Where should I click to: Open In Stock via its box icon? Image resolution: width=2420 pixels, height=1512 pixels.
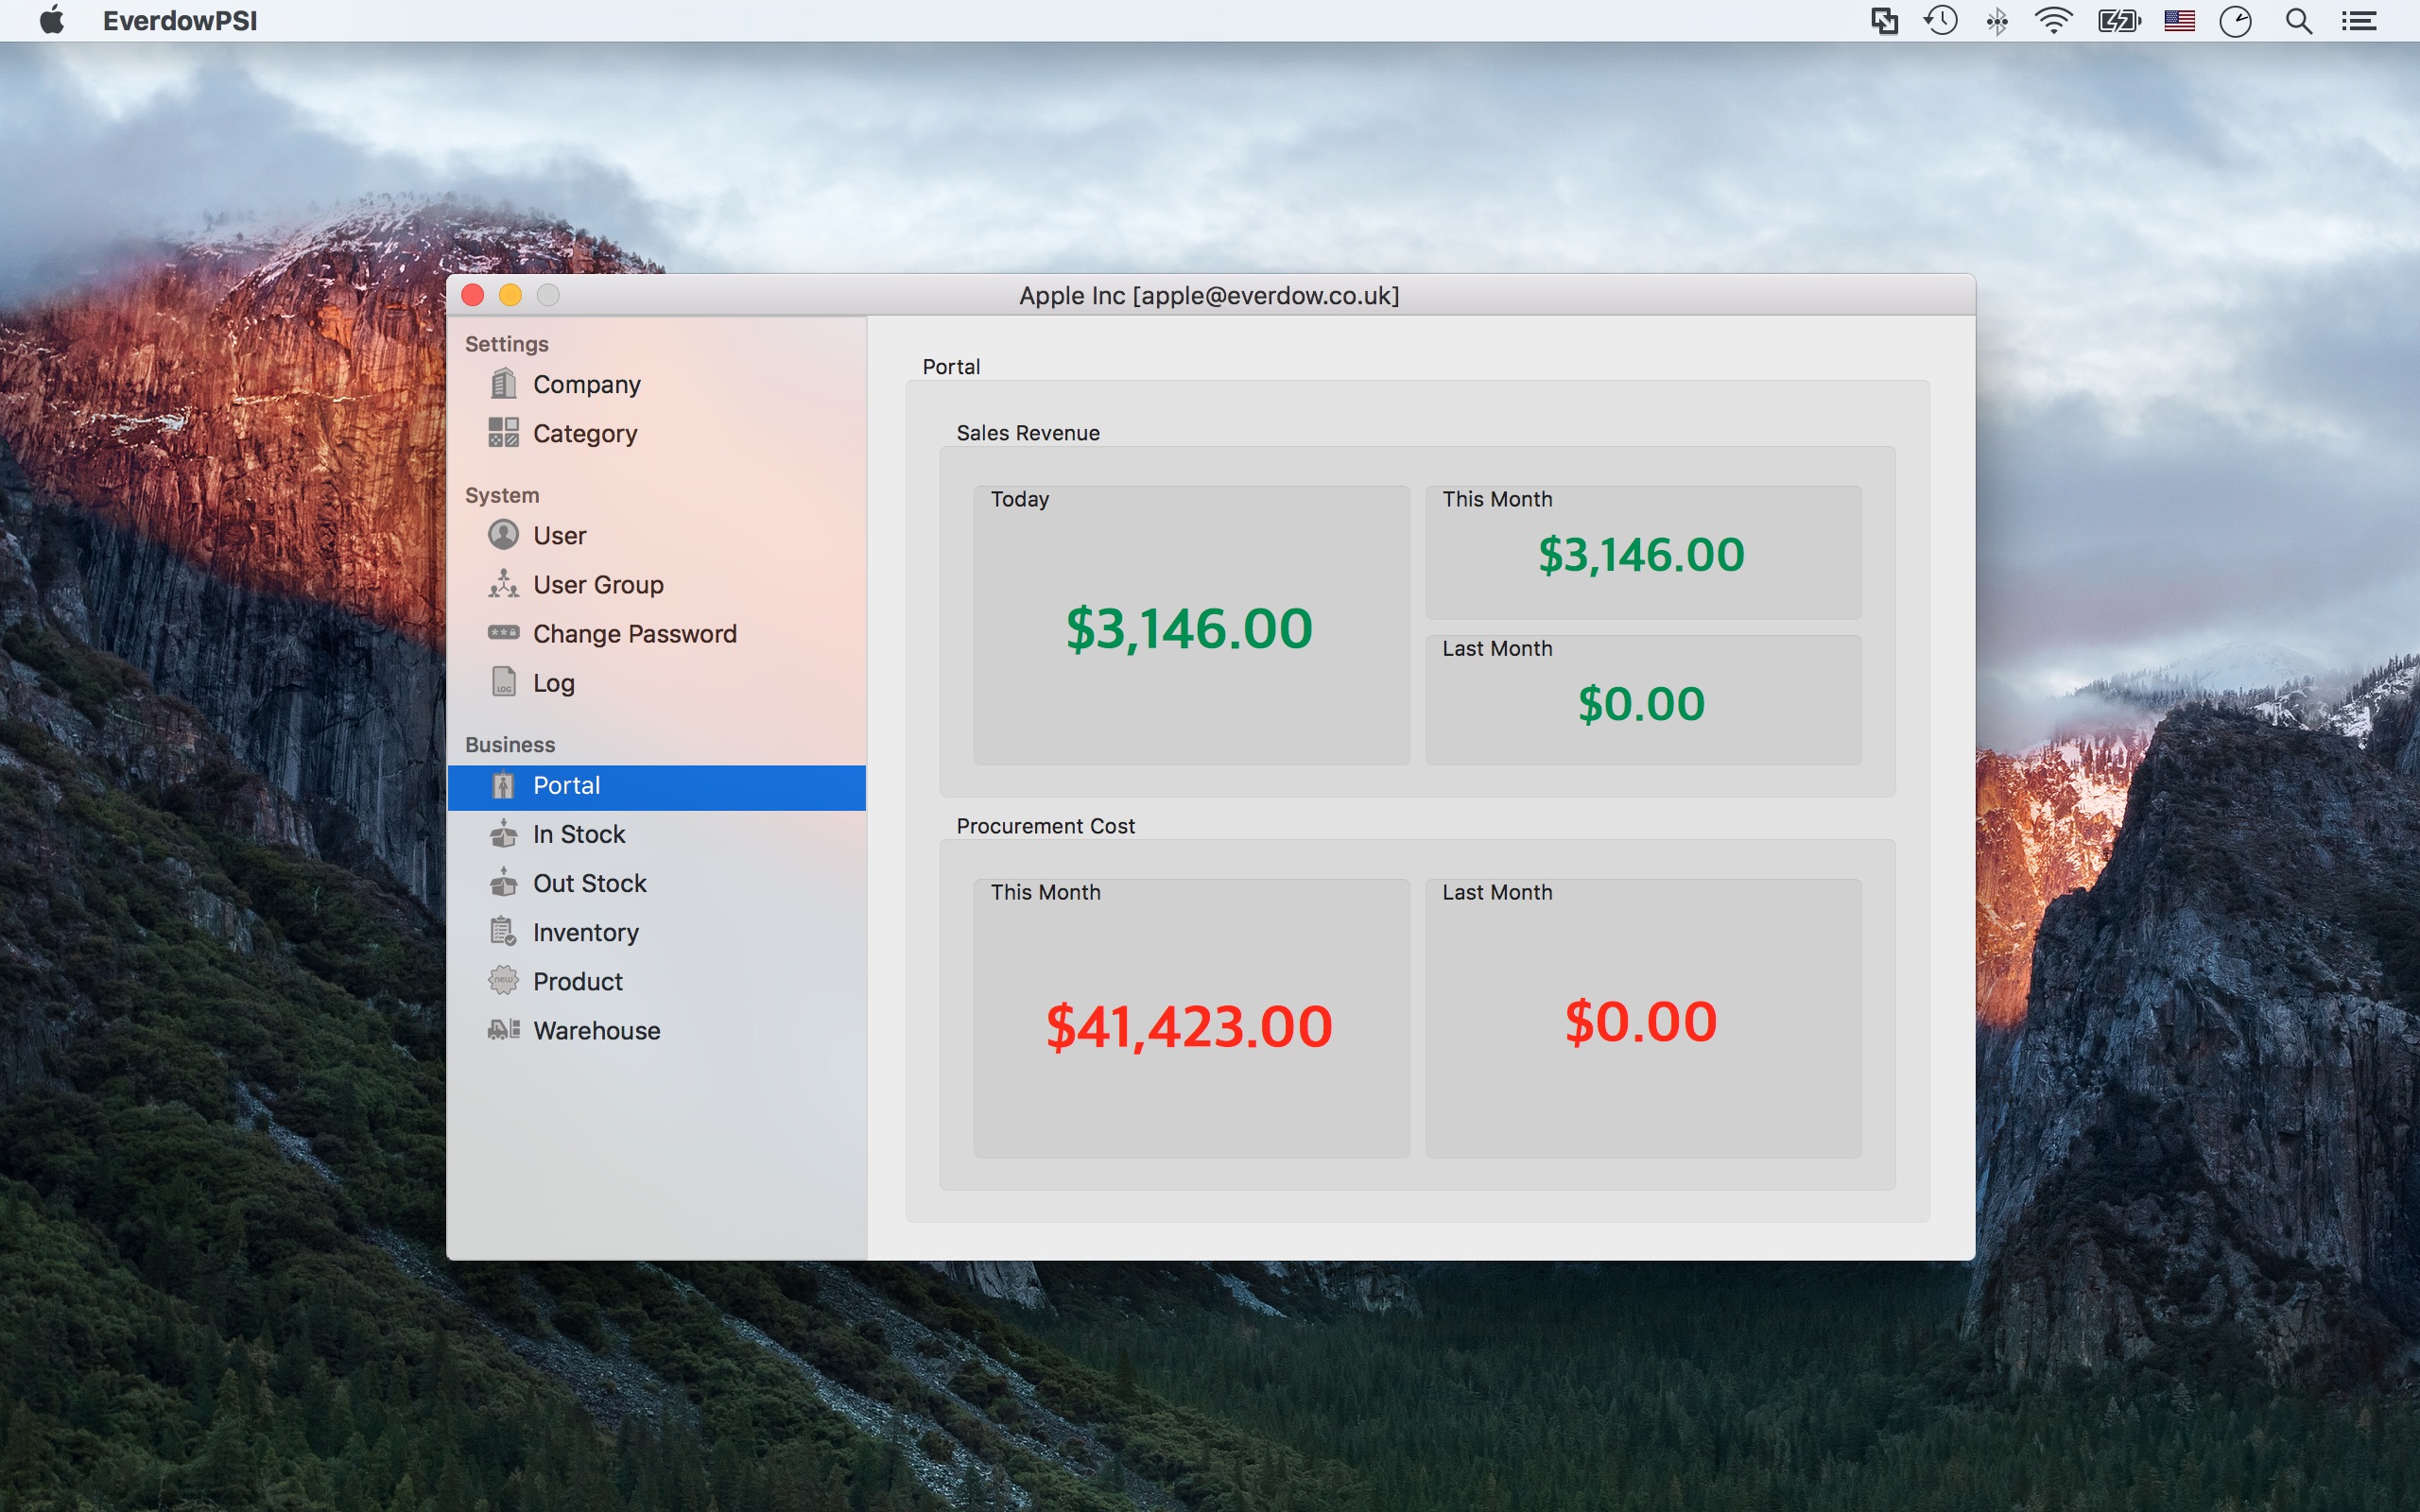503,834
